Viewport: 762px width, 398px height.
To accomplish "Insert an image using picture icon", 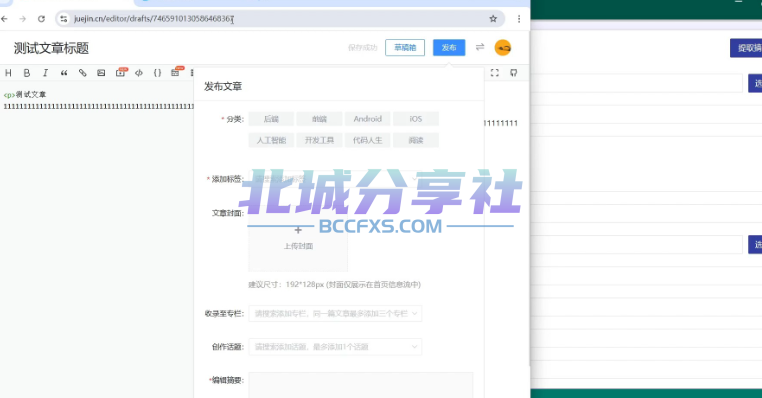I will pos(101,73).
